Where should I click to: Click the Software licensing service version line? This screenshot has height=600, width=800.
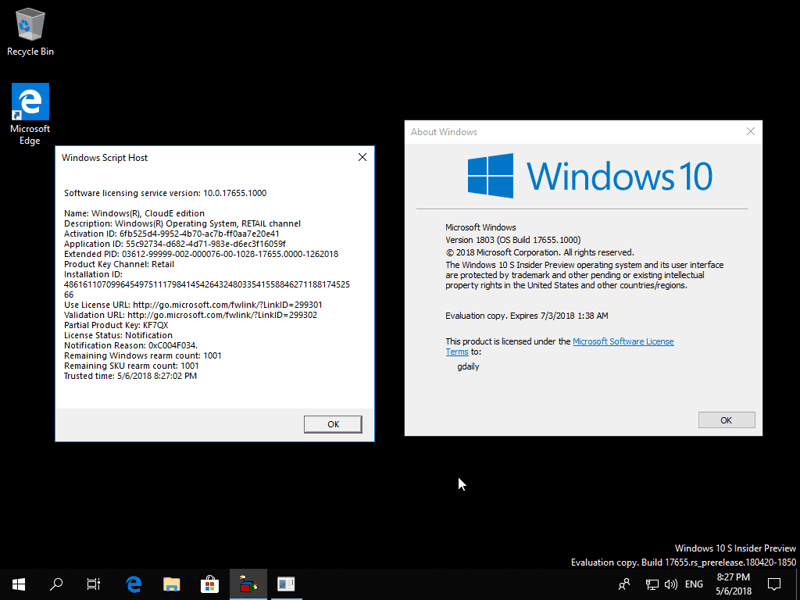coord(165,193)
